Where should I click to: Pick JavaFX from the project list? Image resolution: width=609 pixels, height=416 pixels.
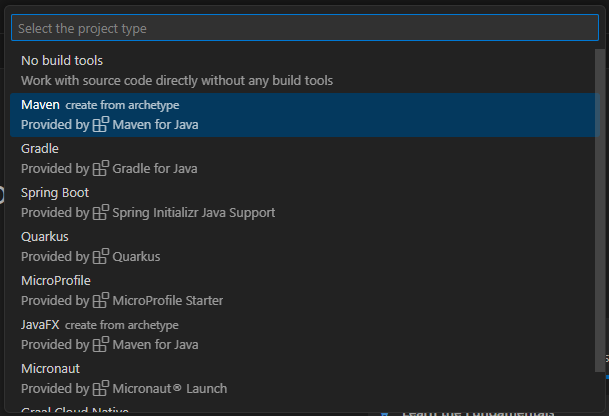coord(40,324)
